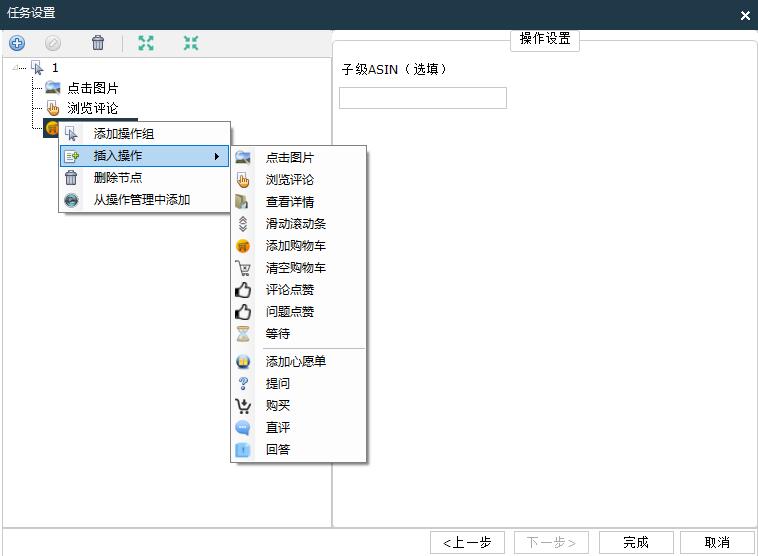Click the hourglass icon beside 等待
This screenshot has height=556, width=758.
click(243, 334)
